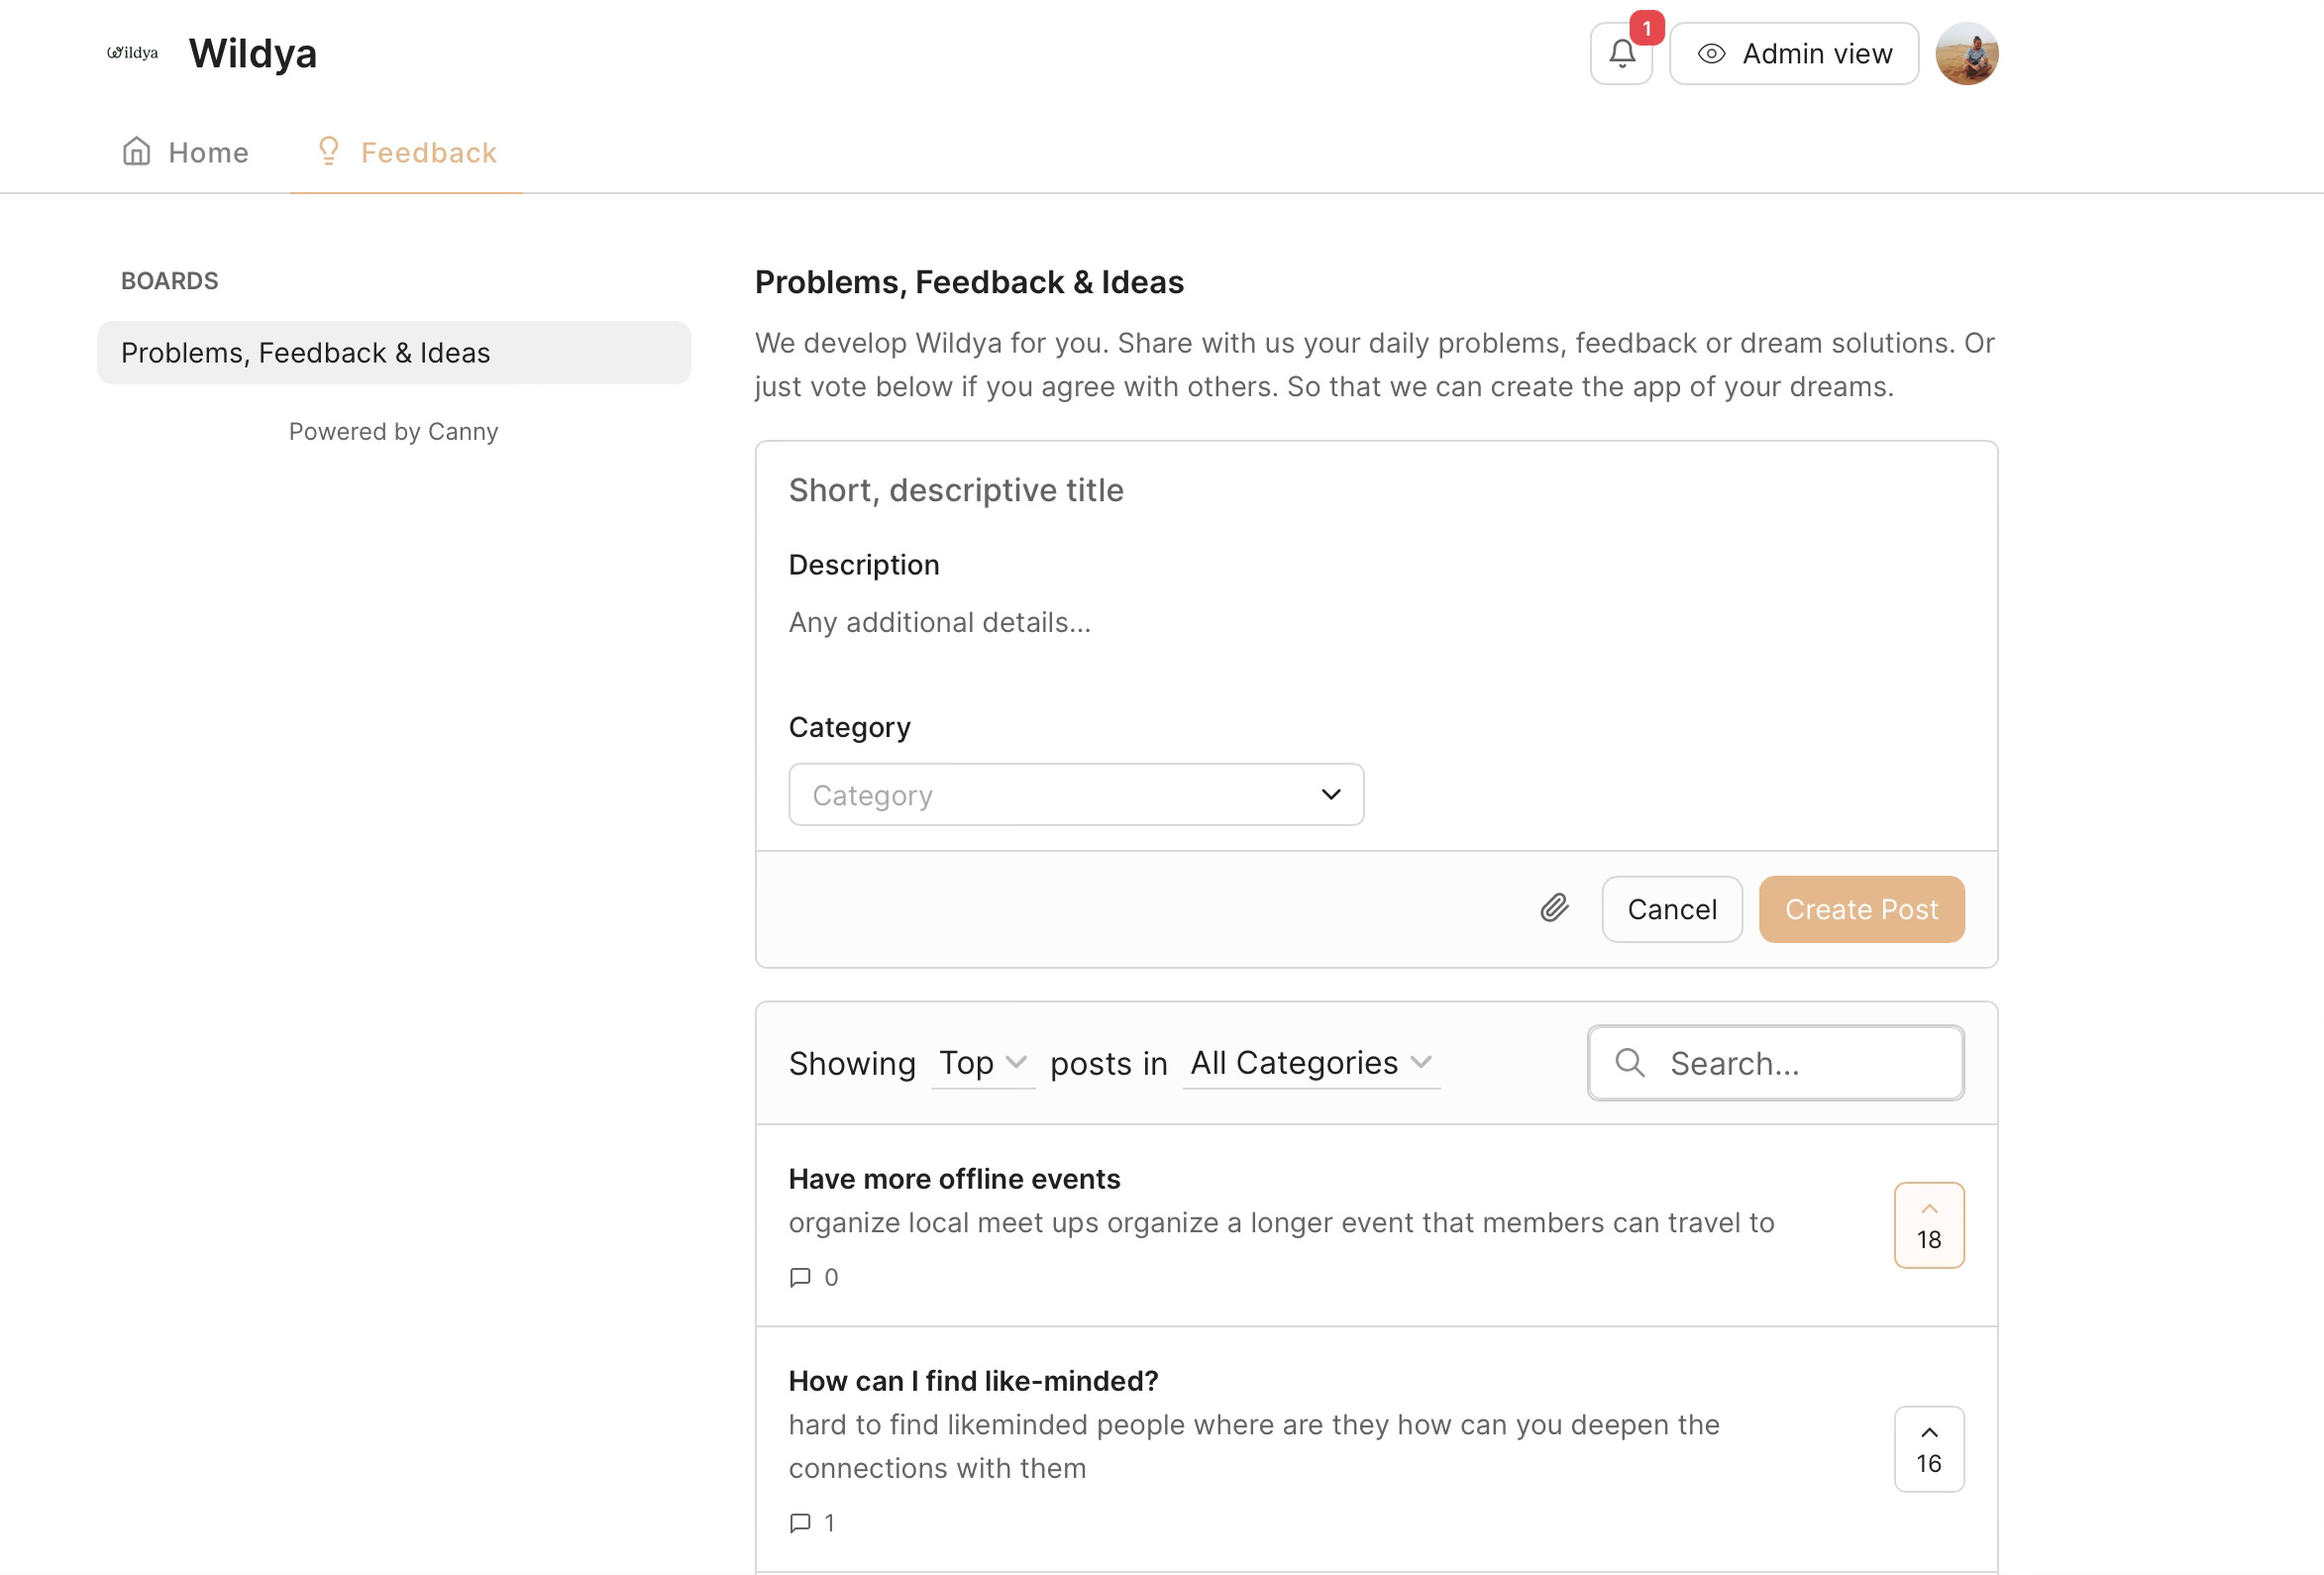
Task: Open the Category dropdown in post form
Action: click(x=1076, y=794)
